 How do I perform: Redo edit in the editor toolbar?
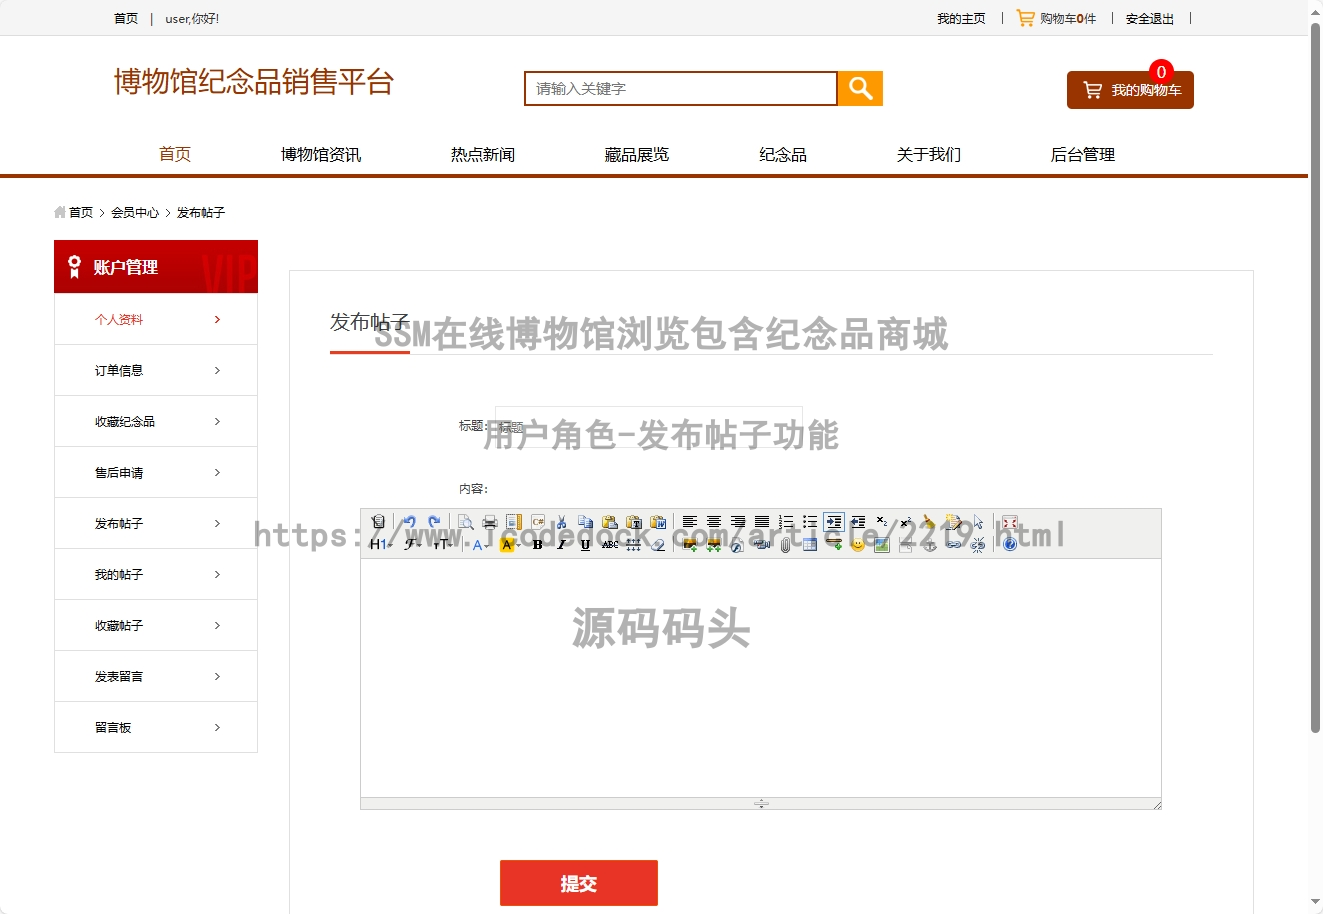pyautogui.click(x=434, y=522)
